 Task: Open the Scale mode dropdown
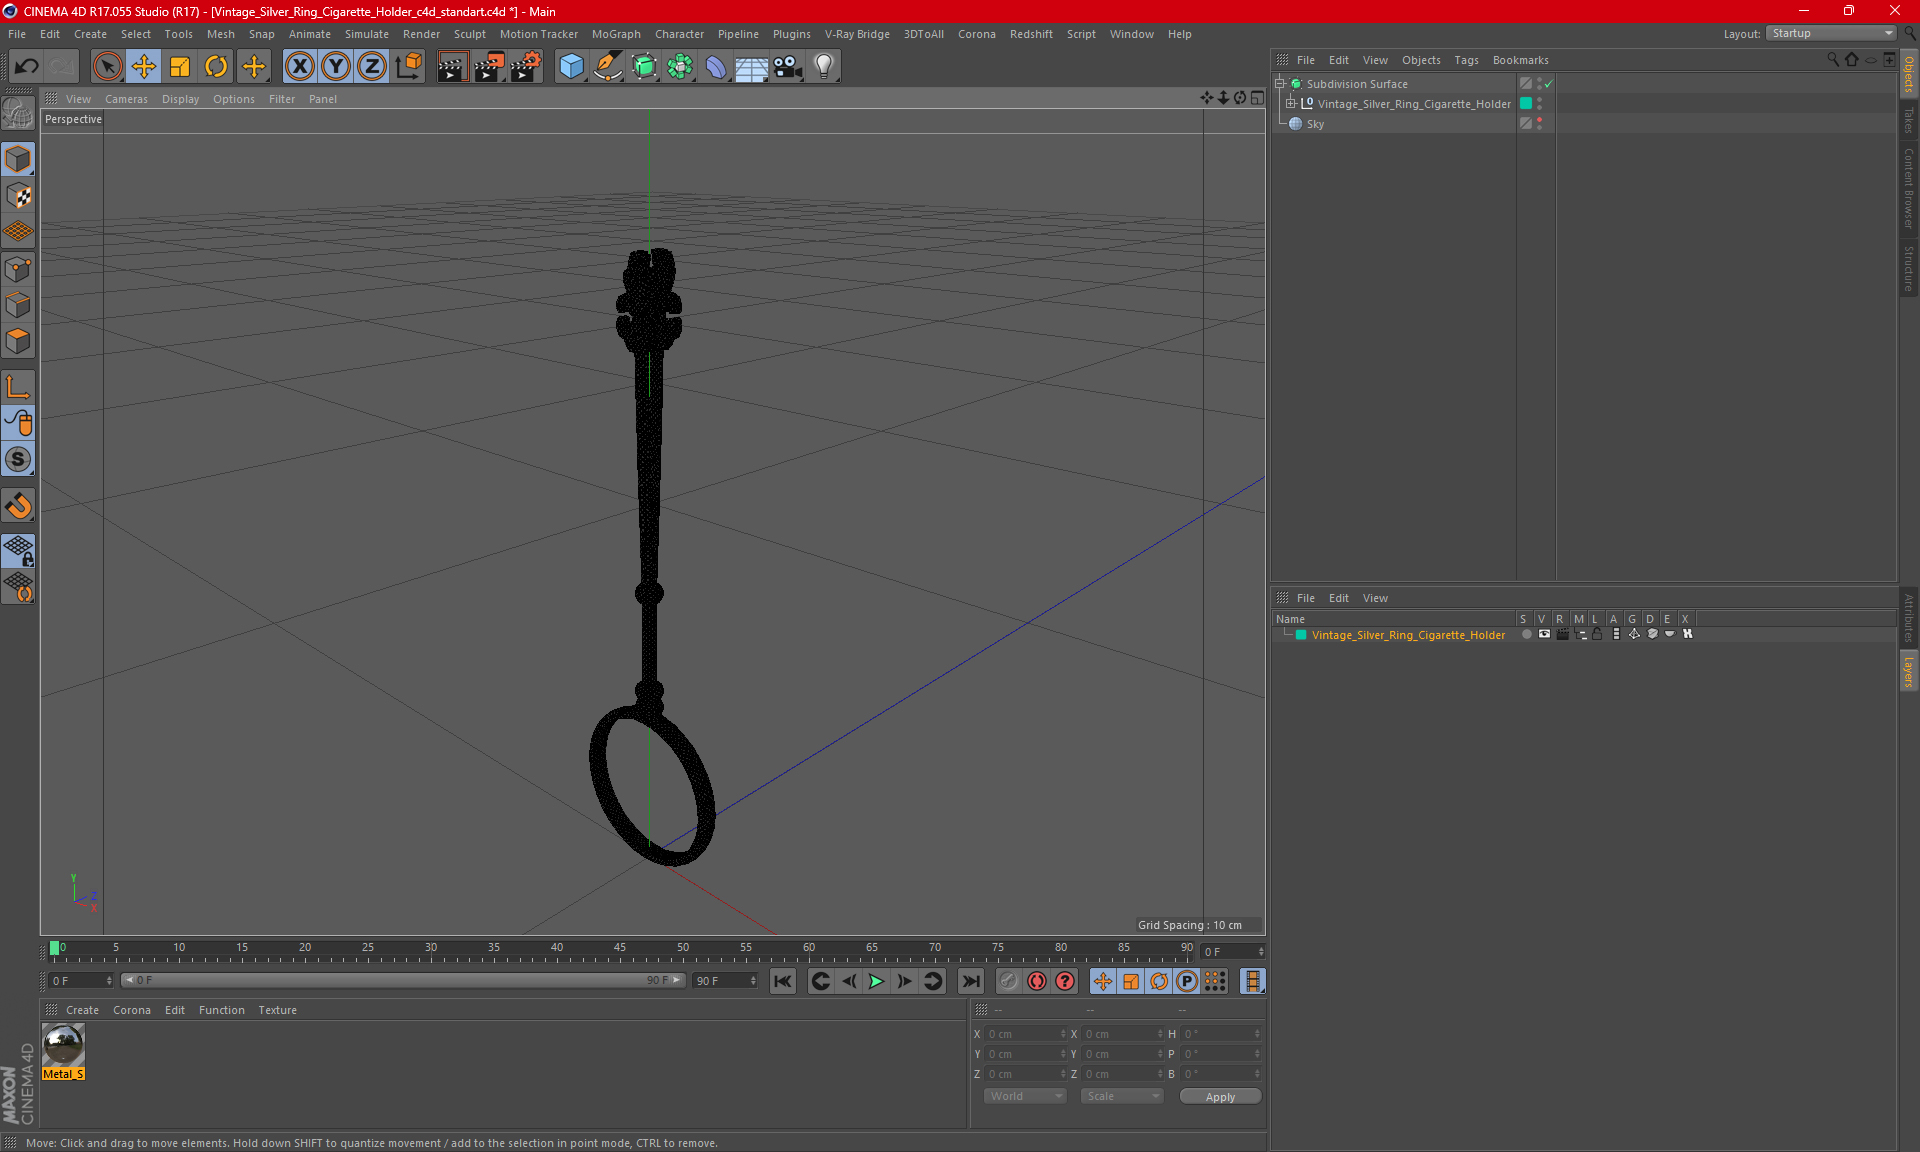click(1122, 1097)
